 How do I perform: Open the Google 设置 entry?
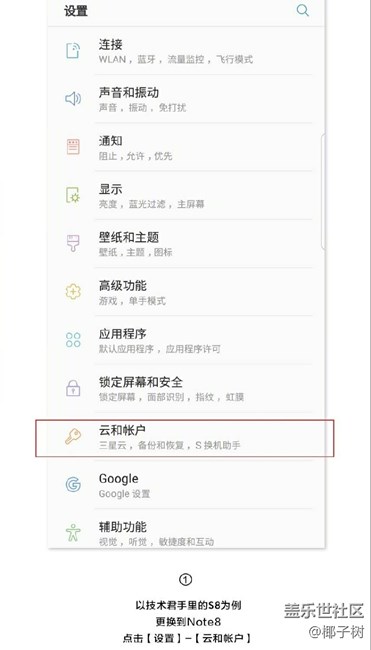pyautogui.click(x=187, y=485)
